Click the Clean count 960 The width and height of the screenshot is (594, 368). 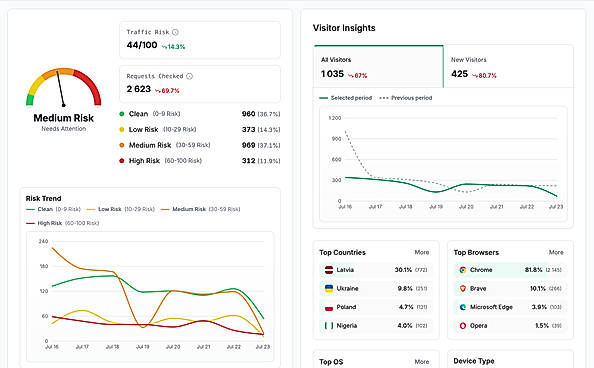[249, 114]
